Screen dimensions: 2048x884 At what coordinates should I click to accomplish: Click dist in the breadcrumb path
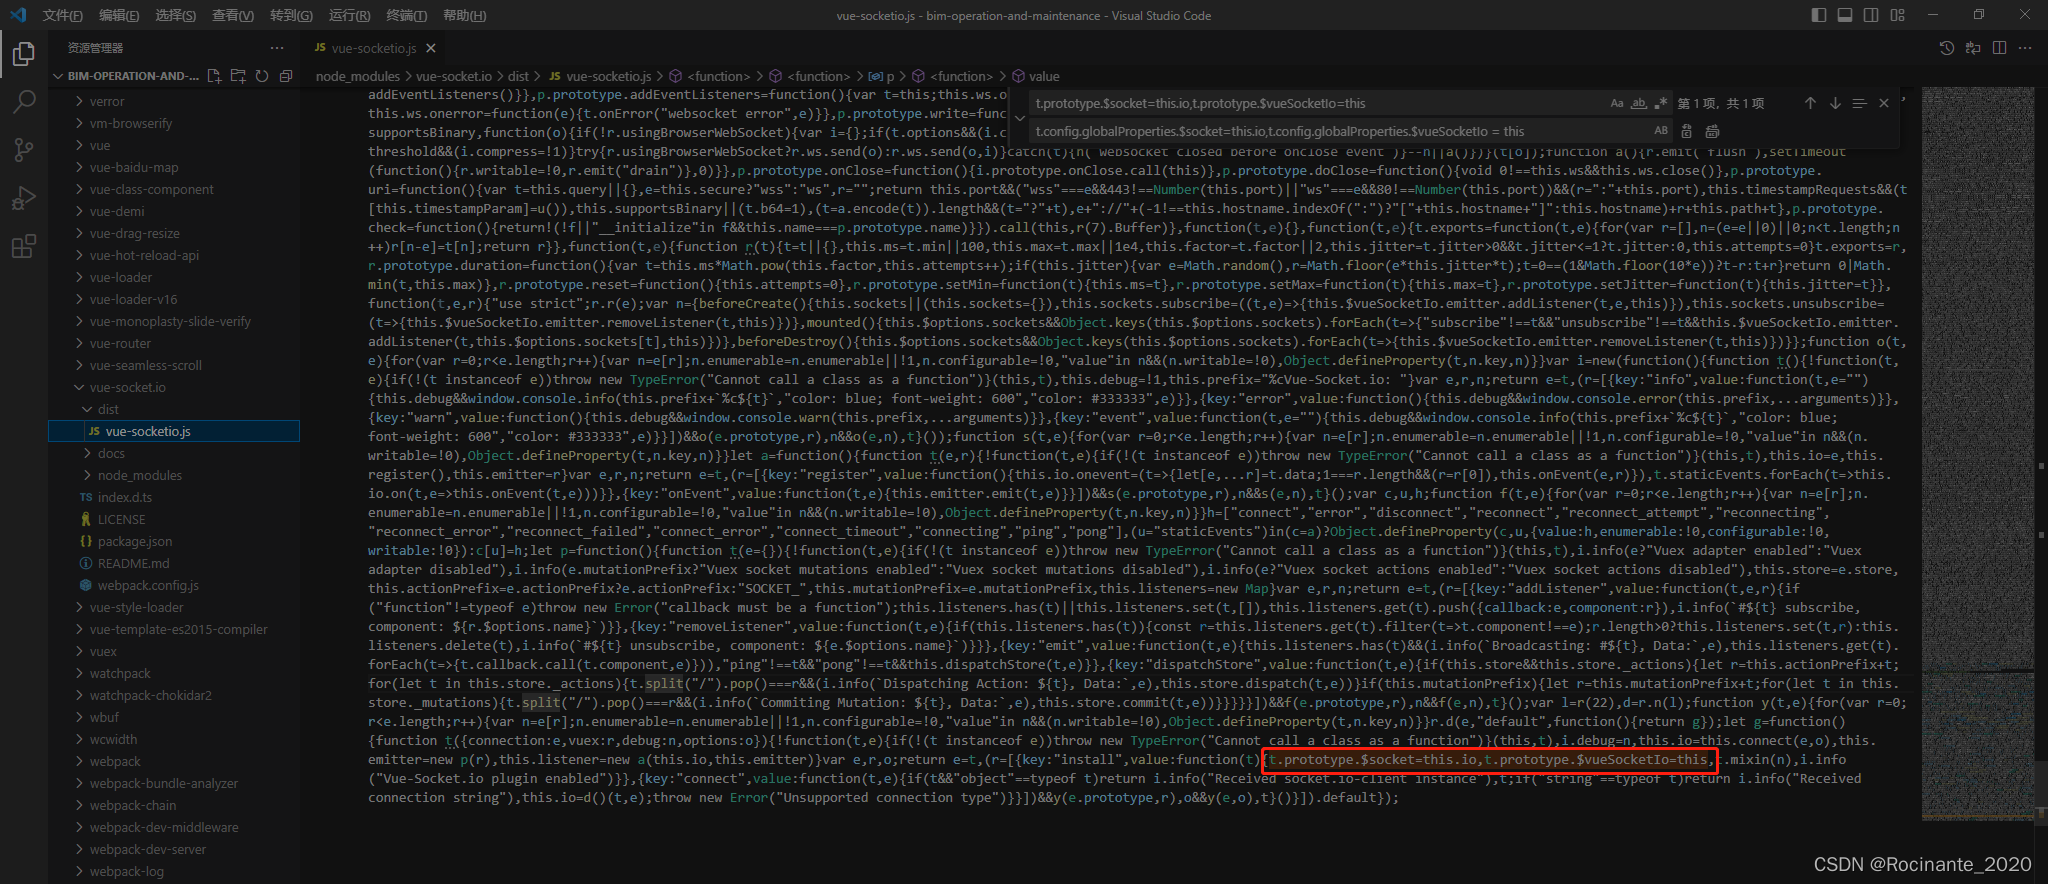[518, 76]
